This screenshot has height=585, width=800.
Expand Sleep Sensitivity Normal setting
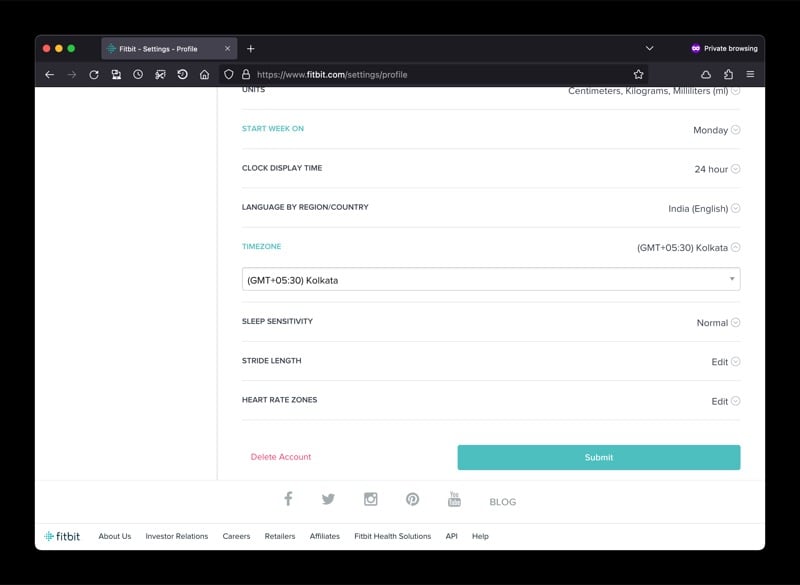coord(736,322)
